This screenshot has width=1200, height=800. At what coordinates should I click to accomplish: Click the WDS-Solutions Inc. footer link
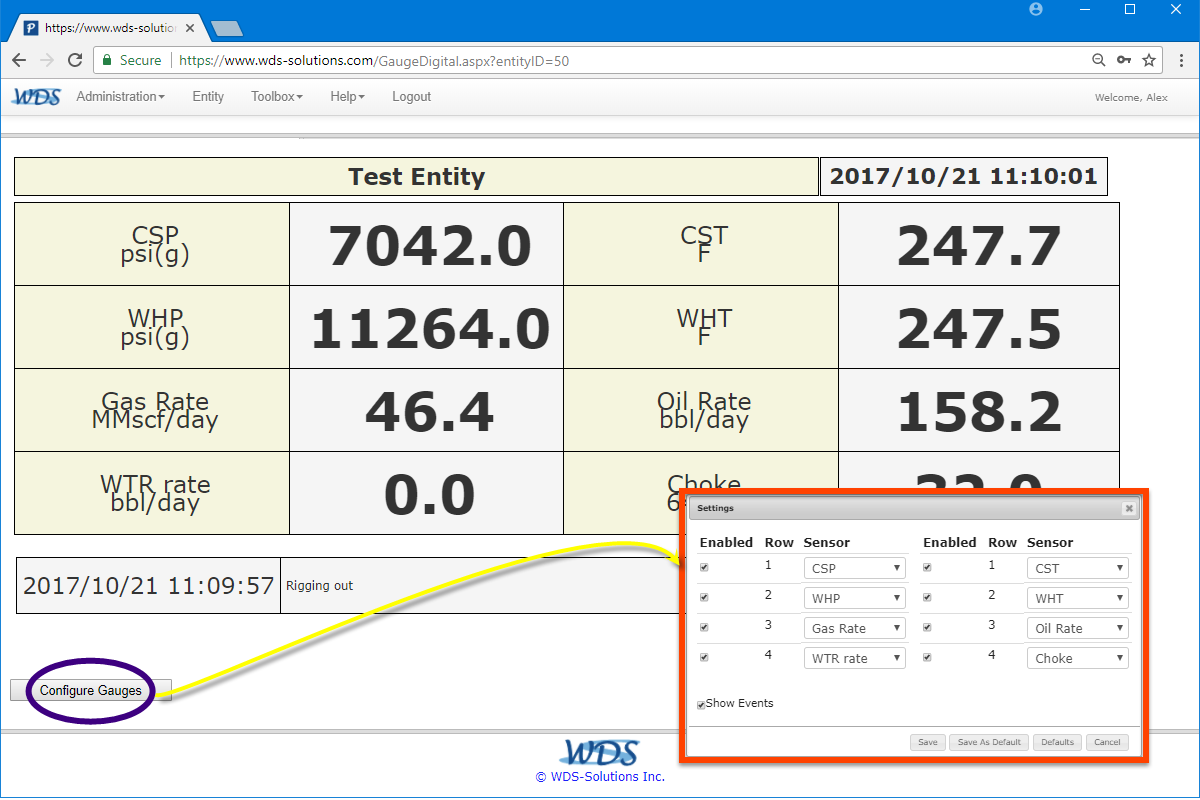(x=600, y=776)
